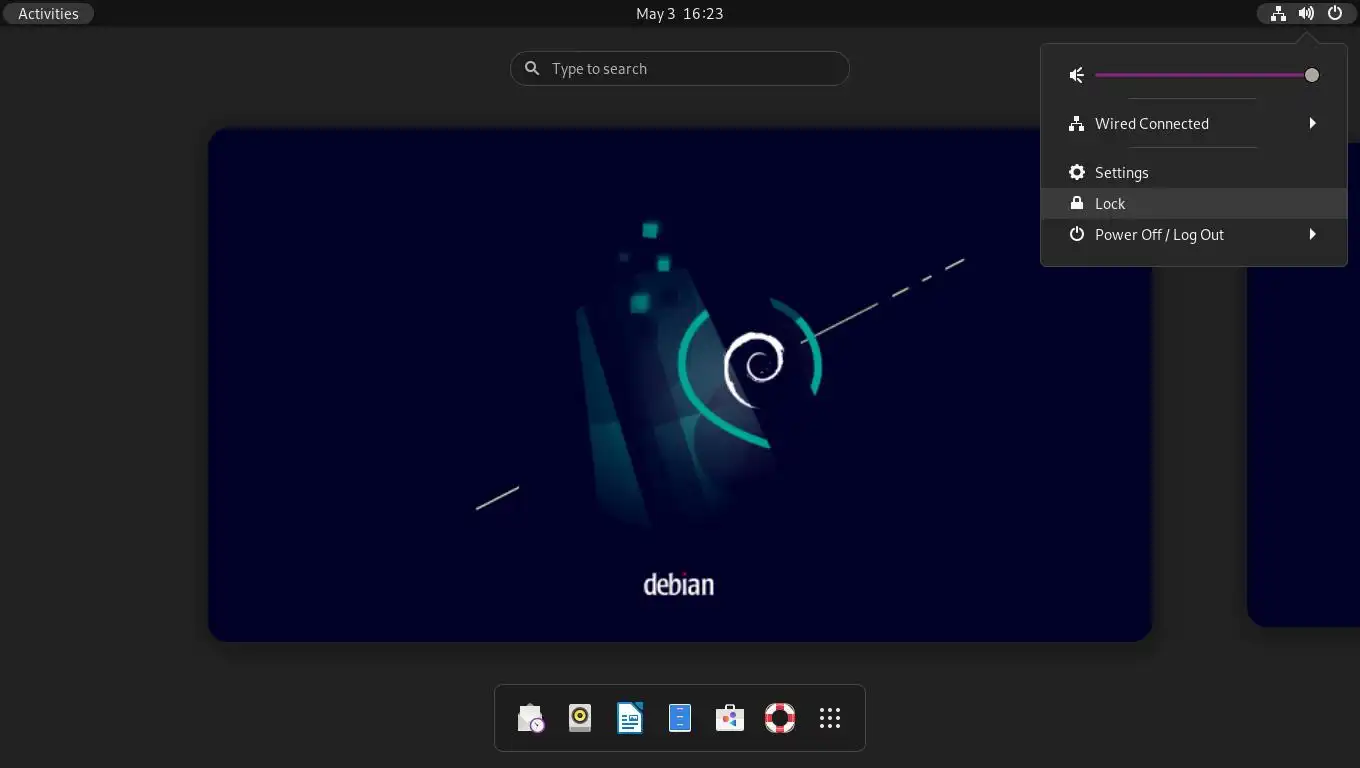The width and height of the screenshot is (1360, 768).
Task: Select the Debian desktop workspace thumbnail
Action: pyautogui.click(x=680, y=384)
